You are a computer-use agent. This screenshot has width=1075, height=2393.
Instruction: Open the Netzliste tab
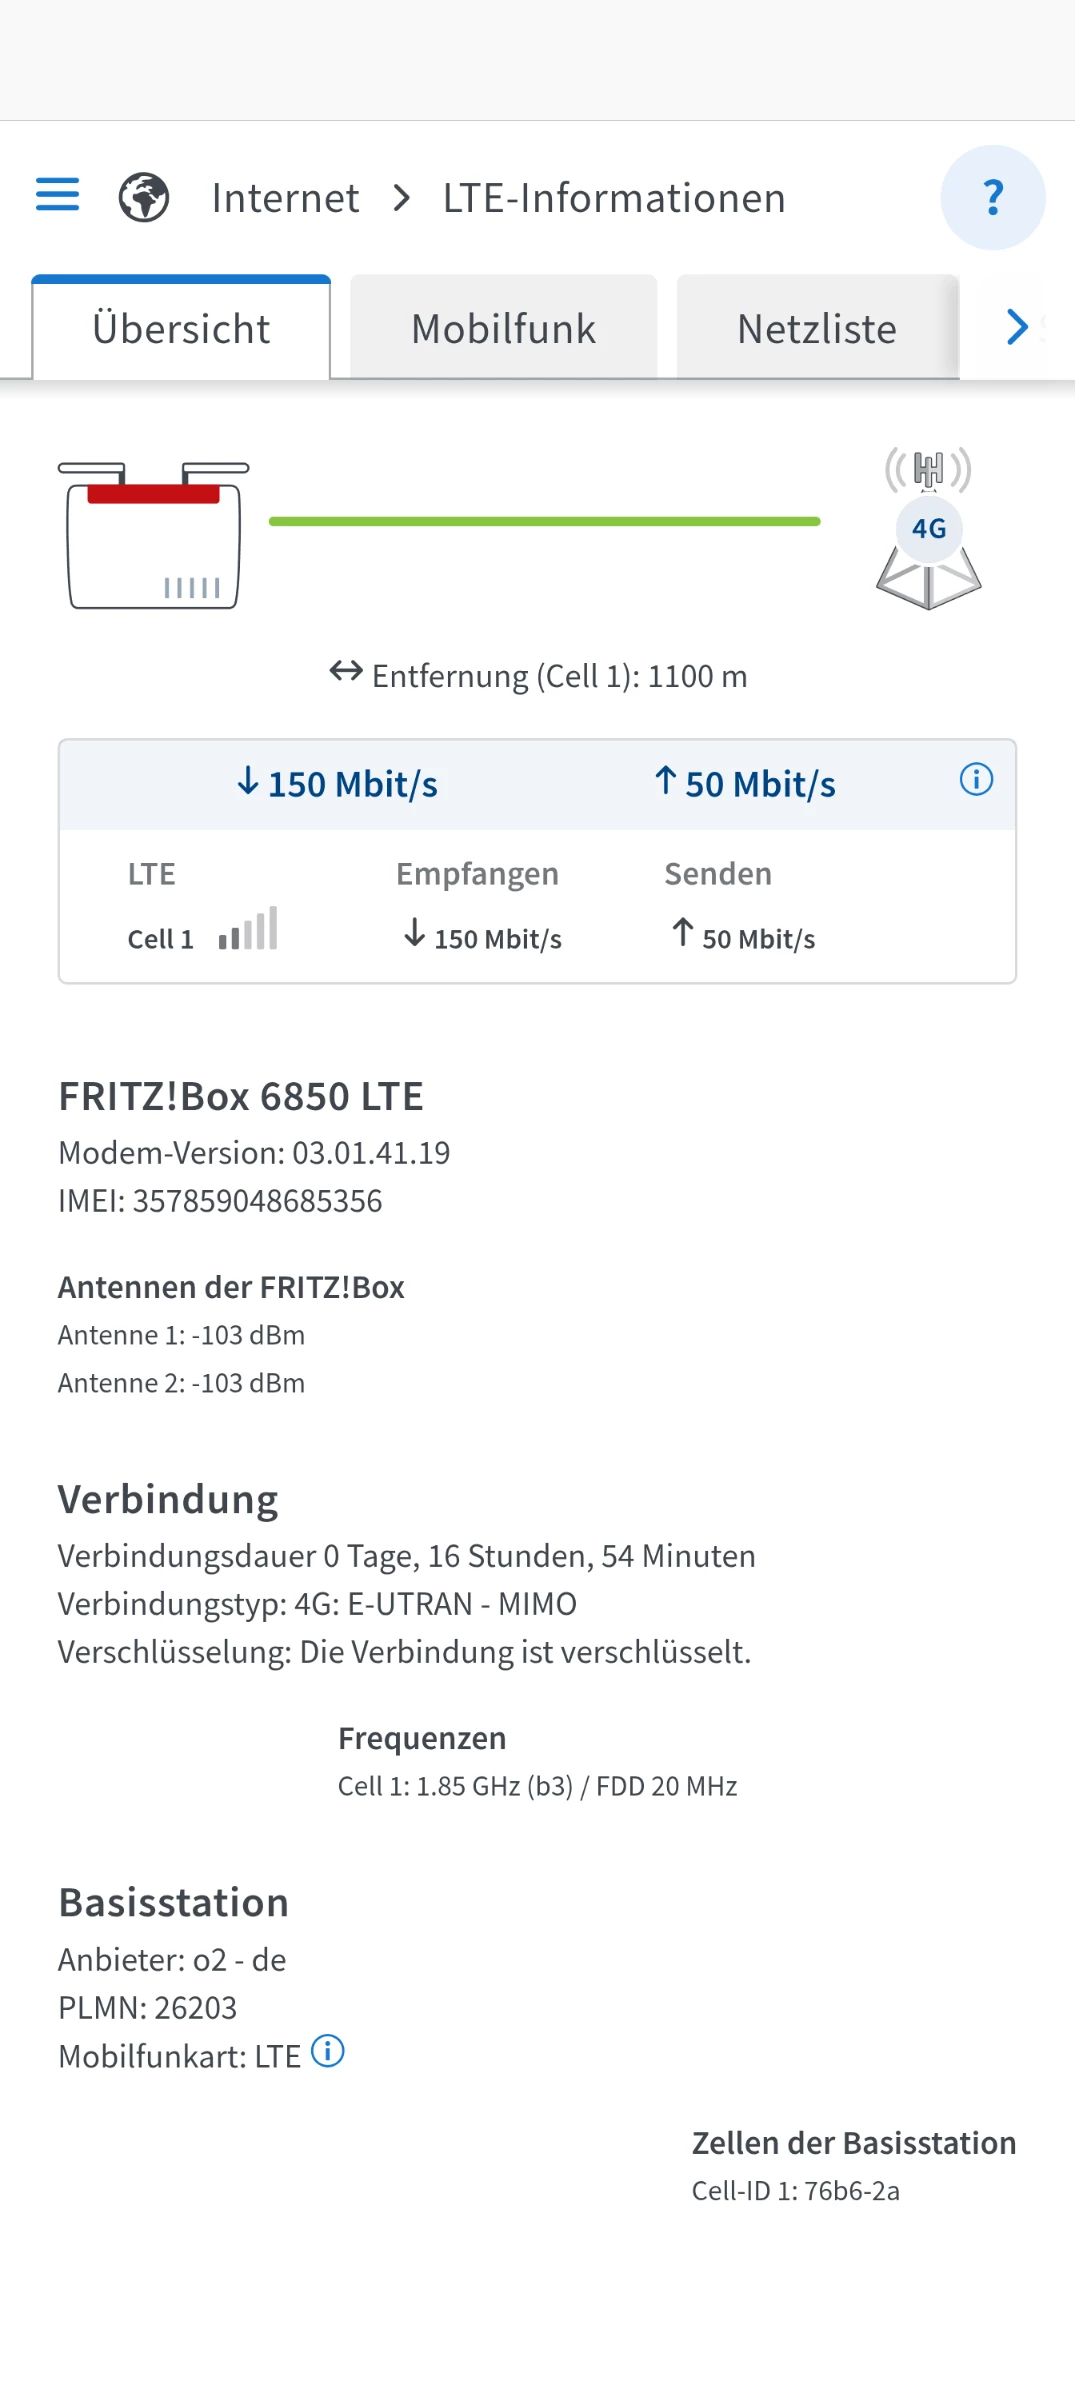pos(816,329)
